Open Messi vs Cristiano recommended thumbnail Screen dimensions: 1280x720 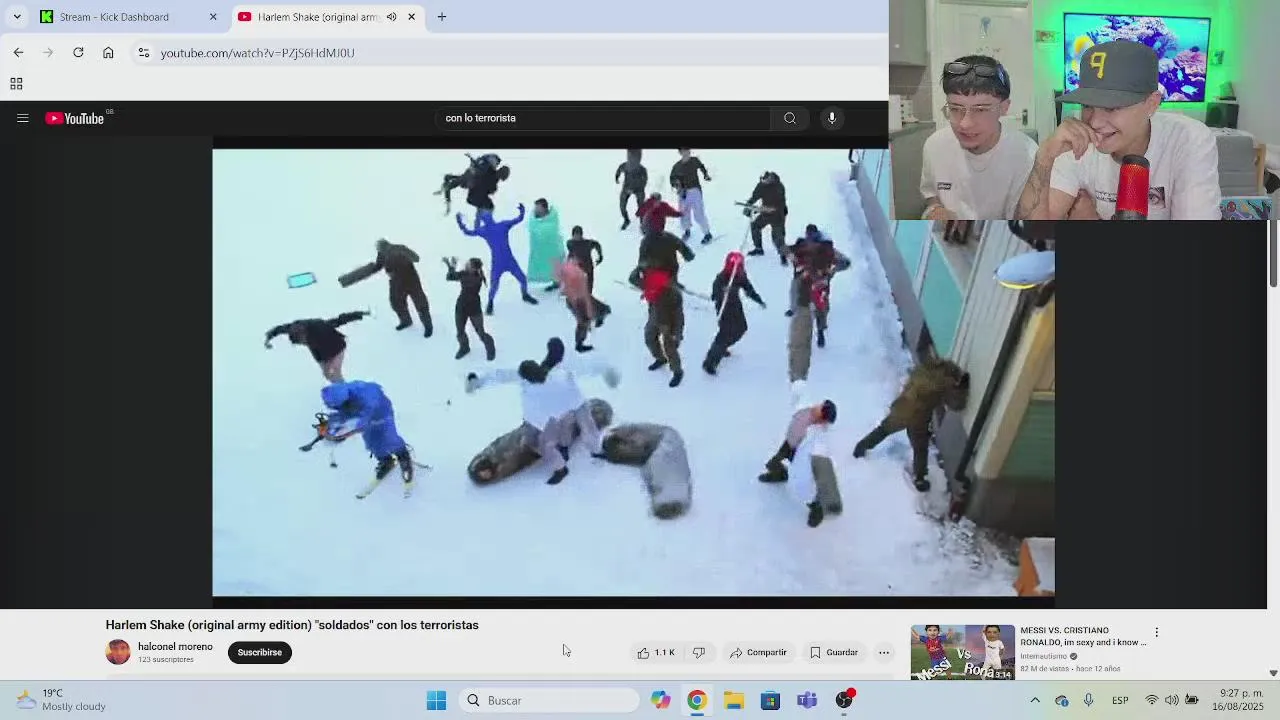coord(962,652)
